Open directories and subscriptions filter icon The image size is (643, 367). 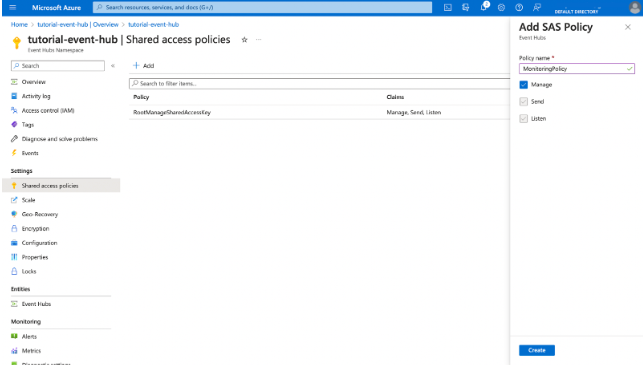465,7
